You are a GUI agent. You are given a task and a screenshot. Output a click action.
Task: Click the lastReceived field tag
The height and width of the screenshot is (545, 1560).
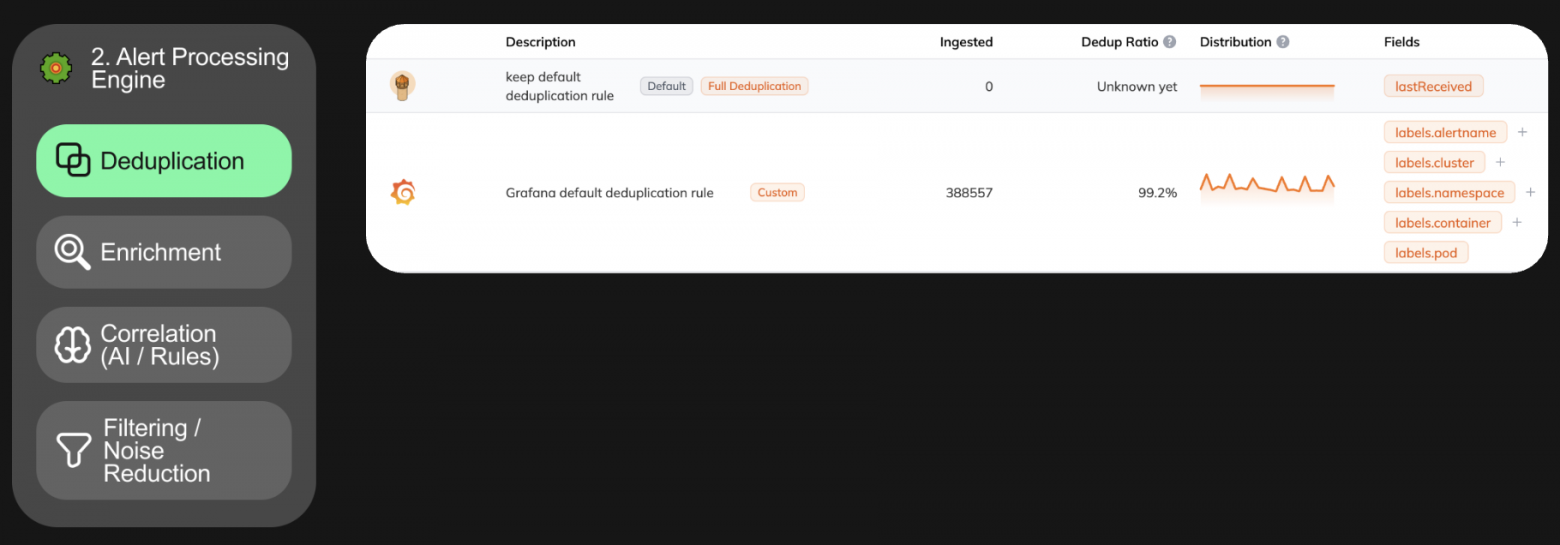pyautogui.click(x=1434, y=86)
